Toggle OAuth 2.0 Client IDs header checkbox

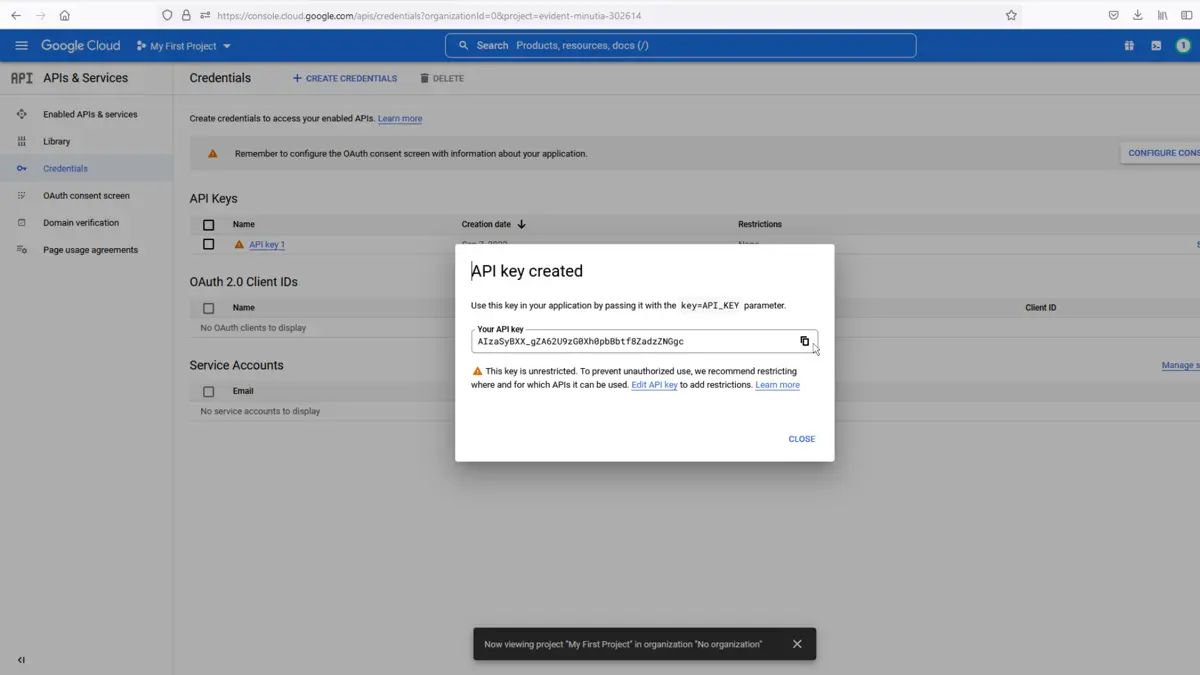208,308
